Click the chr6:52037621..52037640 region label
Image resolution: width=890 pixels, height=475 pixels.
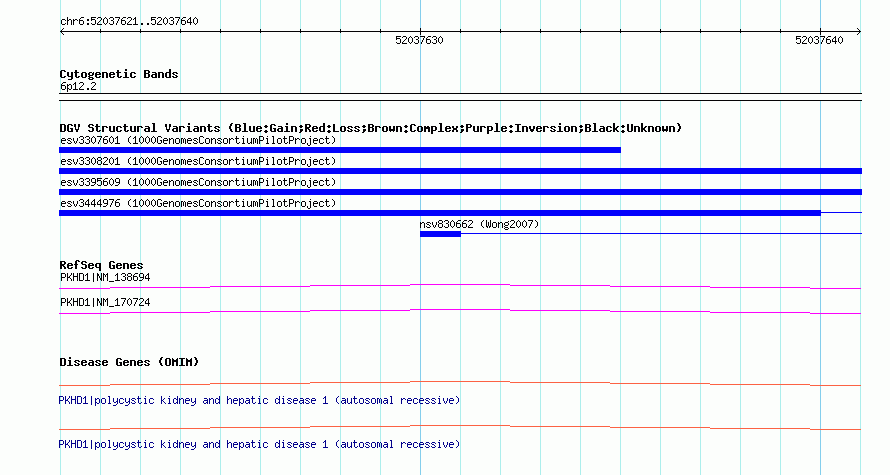pos(129,22)
